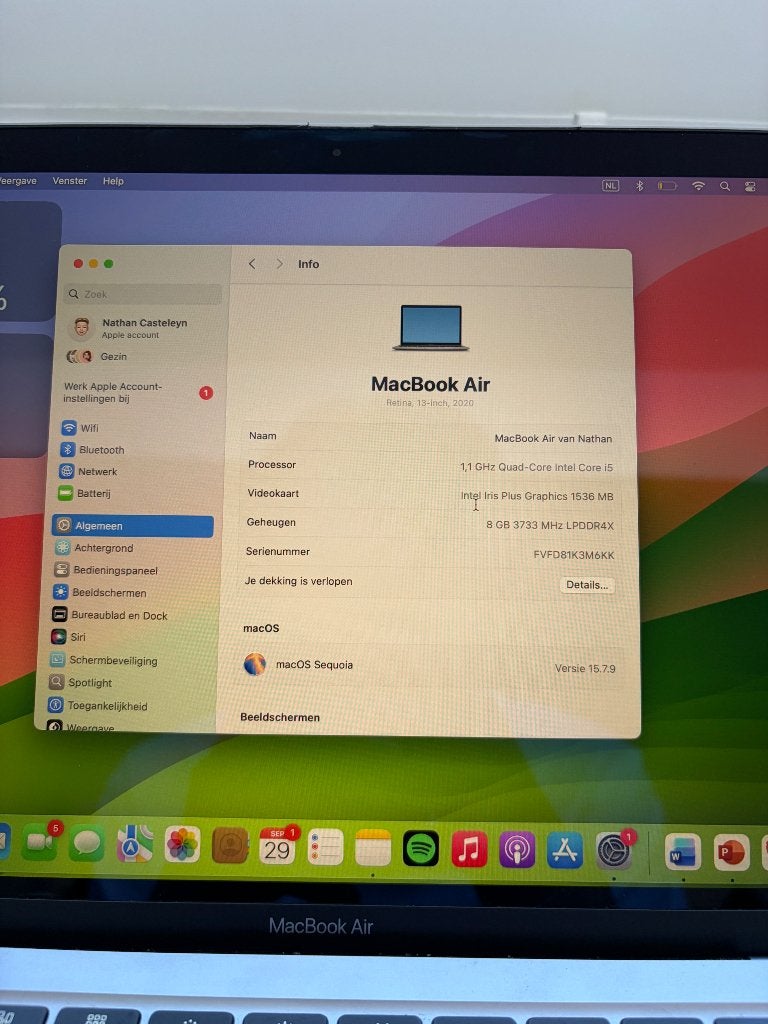Open Control Center in menu bar
This screenshot has height=1024, width=768.
[750, 187]
